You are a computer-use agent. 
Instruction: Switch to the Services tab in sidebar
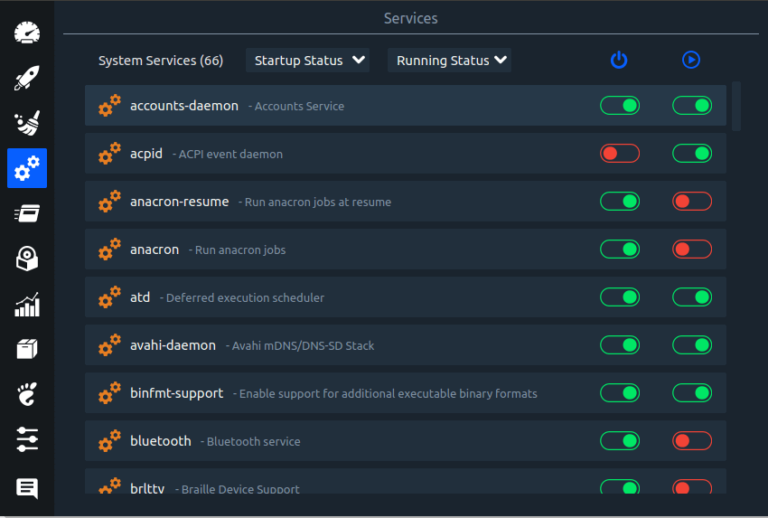point(27,168)
